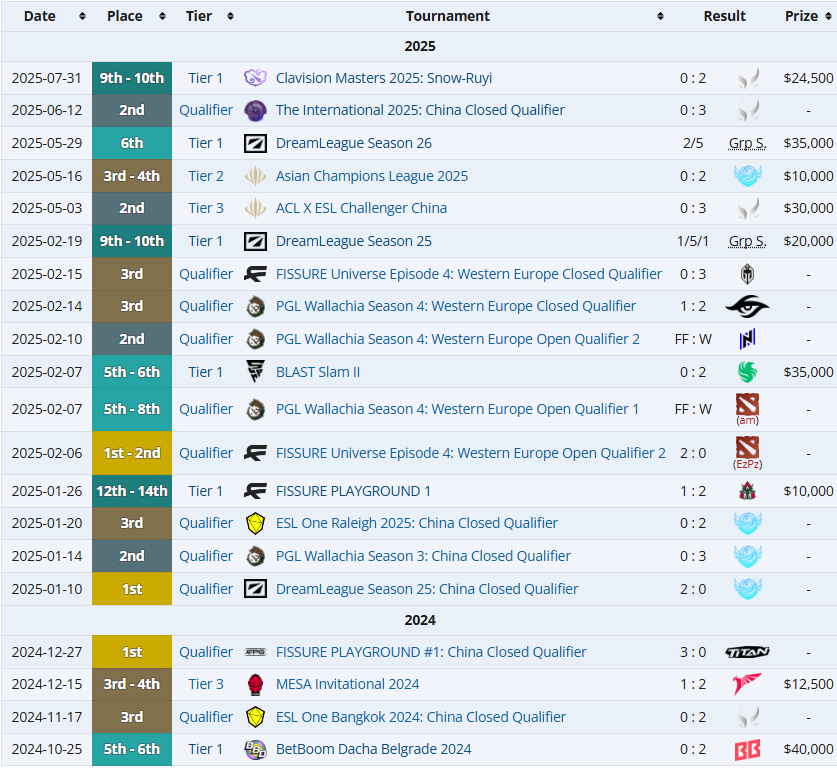The image size is (837, 768).
Task: Sort the table by Prize column
Action: (x=808, y=16)
